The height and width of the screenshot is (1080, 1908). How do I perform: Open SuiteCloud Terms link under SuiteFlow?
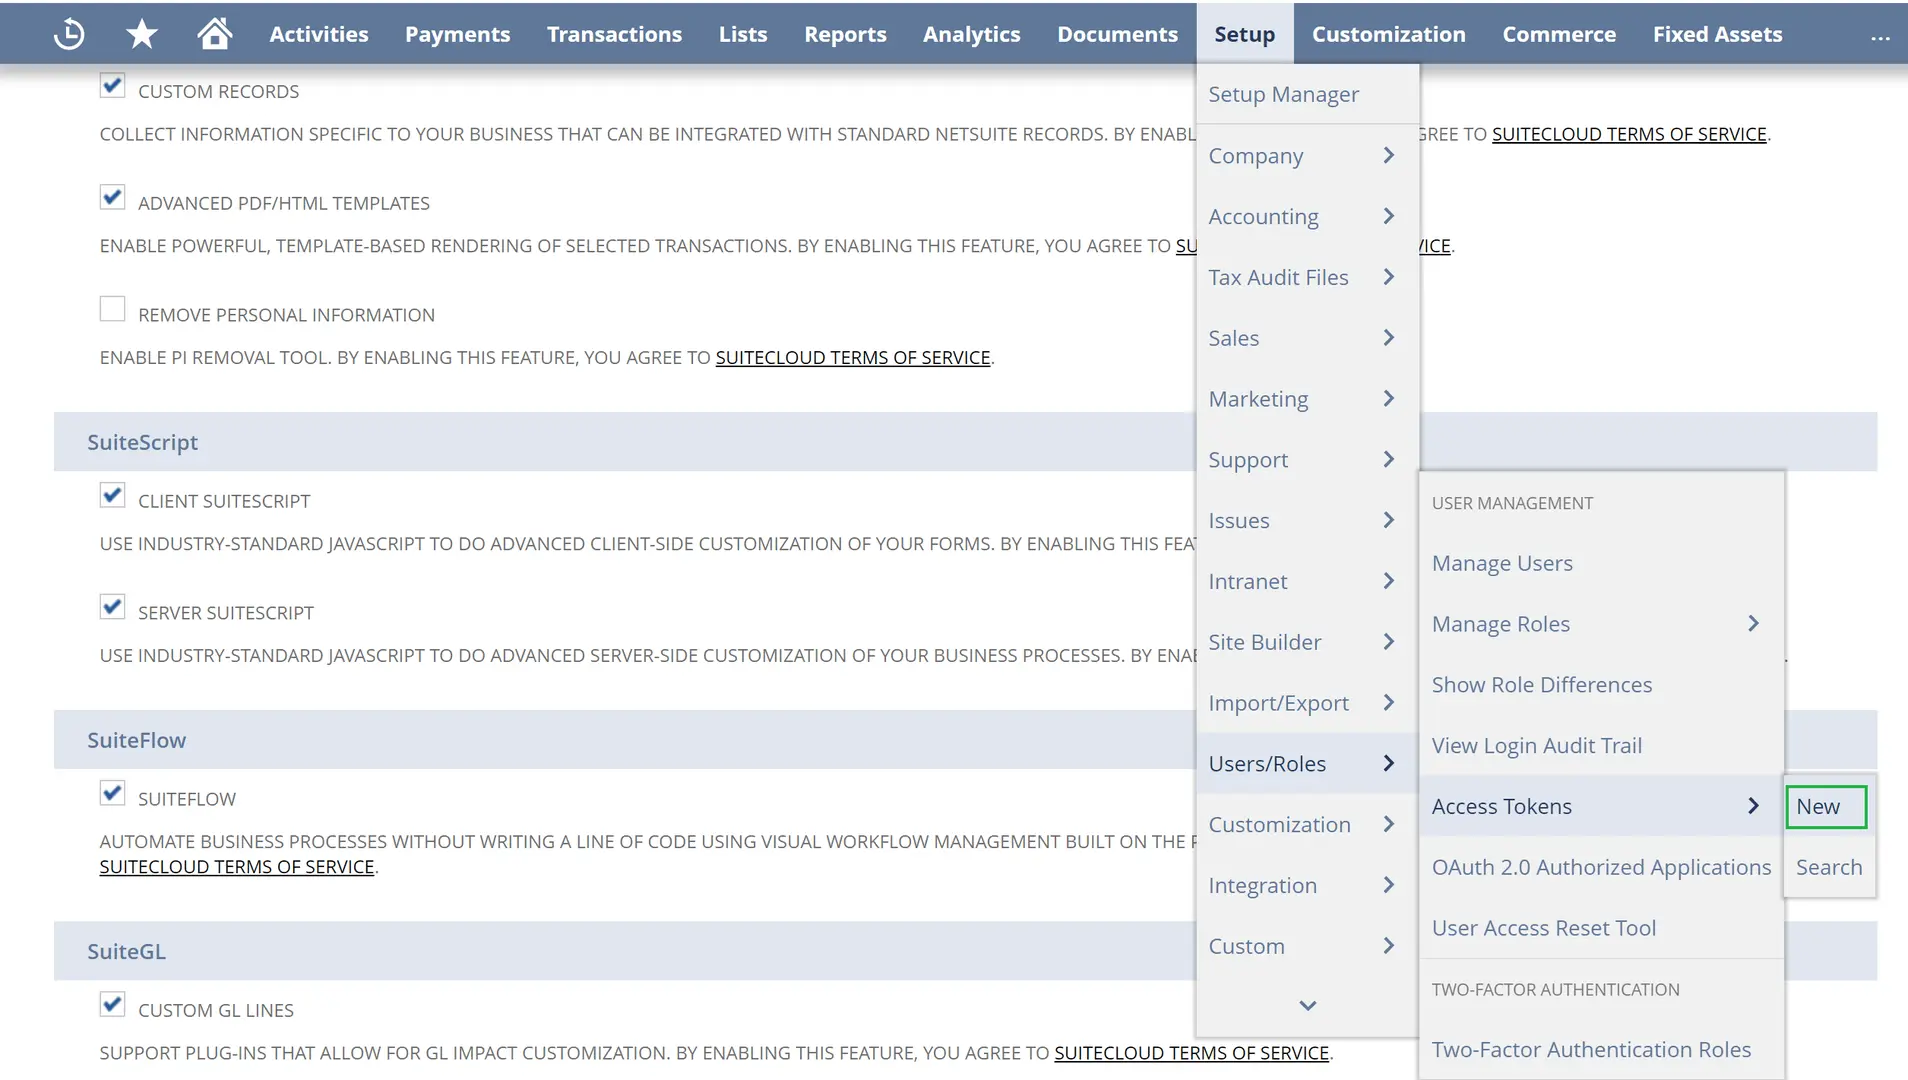point(237,867)
